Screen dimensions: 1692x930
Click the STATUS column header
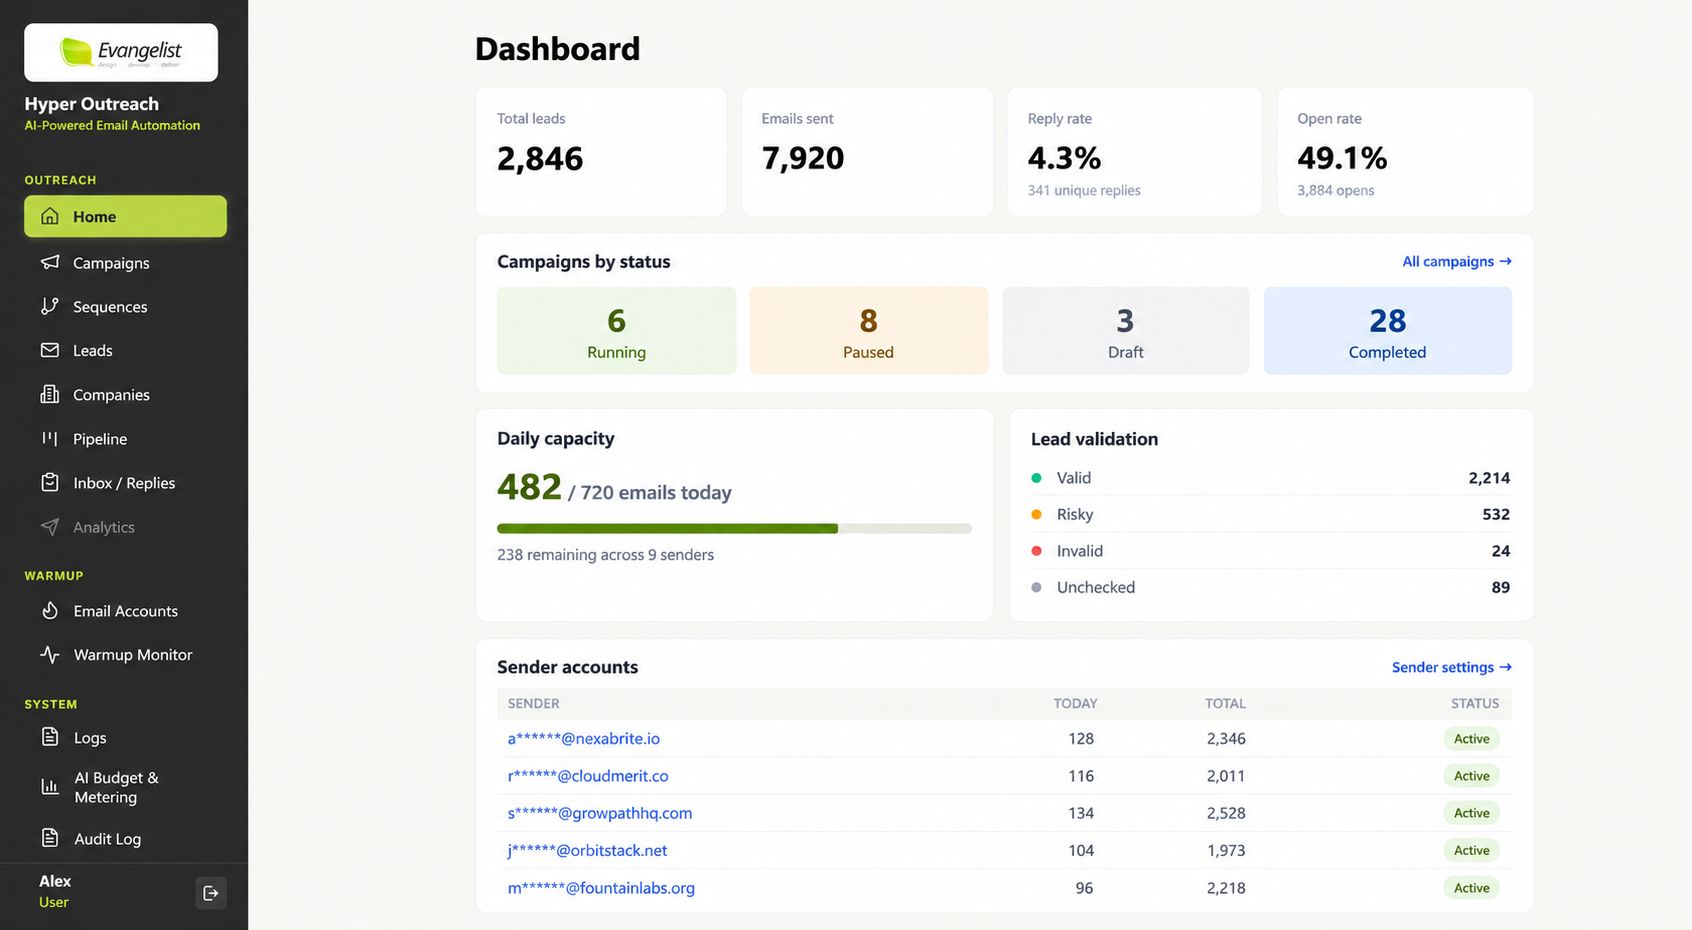pyautogui.click(x=1475, y=703)
